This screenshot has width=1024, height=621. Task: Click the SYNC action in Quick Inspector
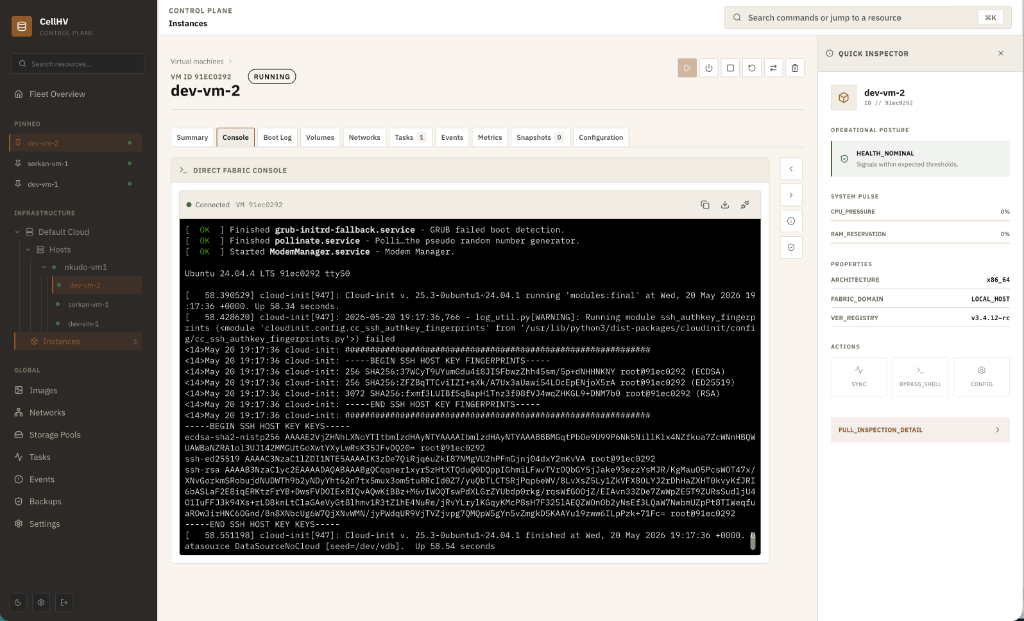(859, 376)
